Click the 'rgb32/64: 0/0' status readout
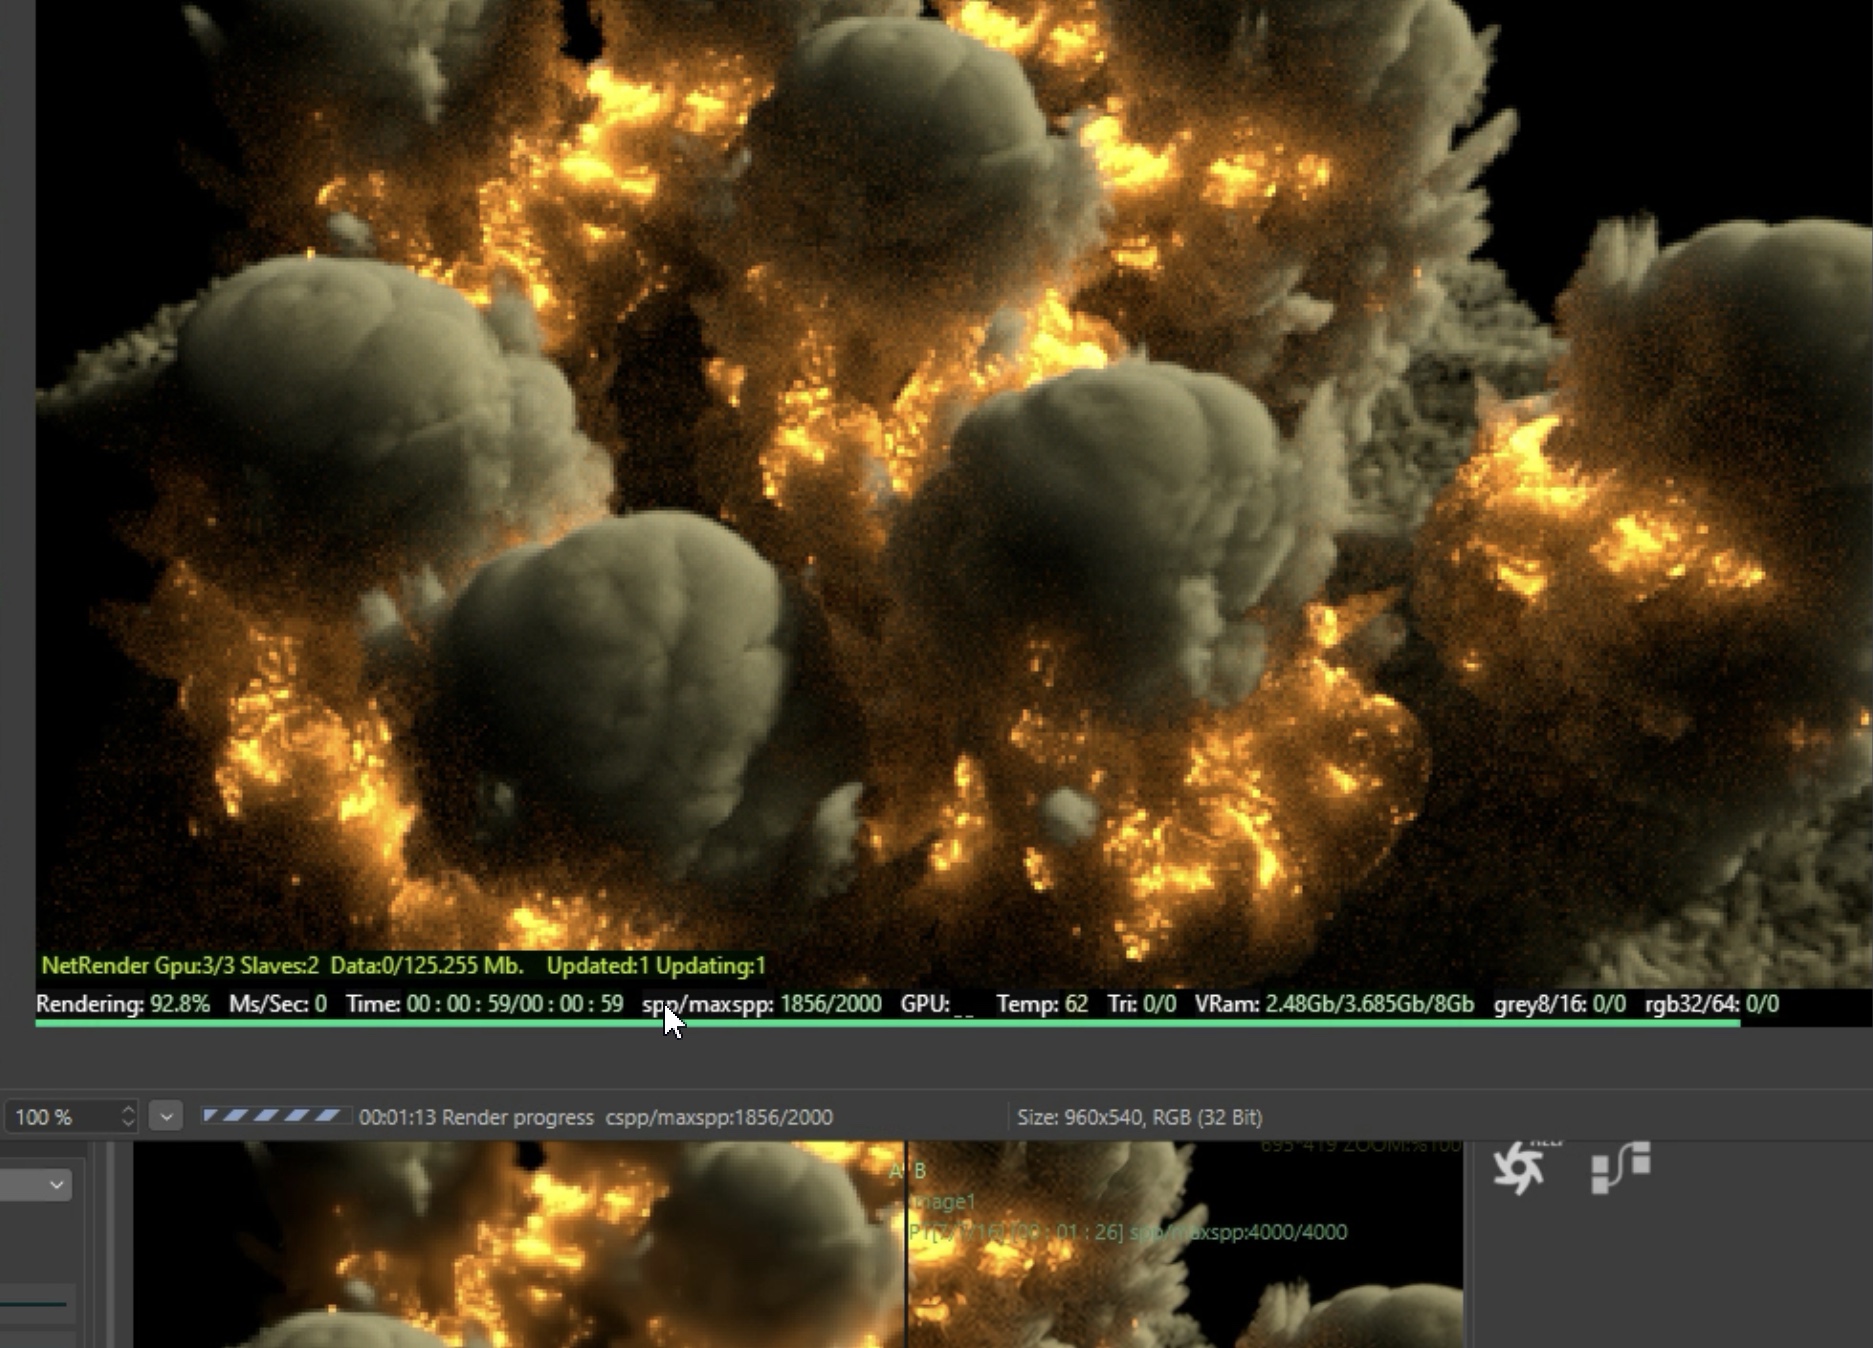This screenshot has width=1873, height=1348. (1712, 1004)
